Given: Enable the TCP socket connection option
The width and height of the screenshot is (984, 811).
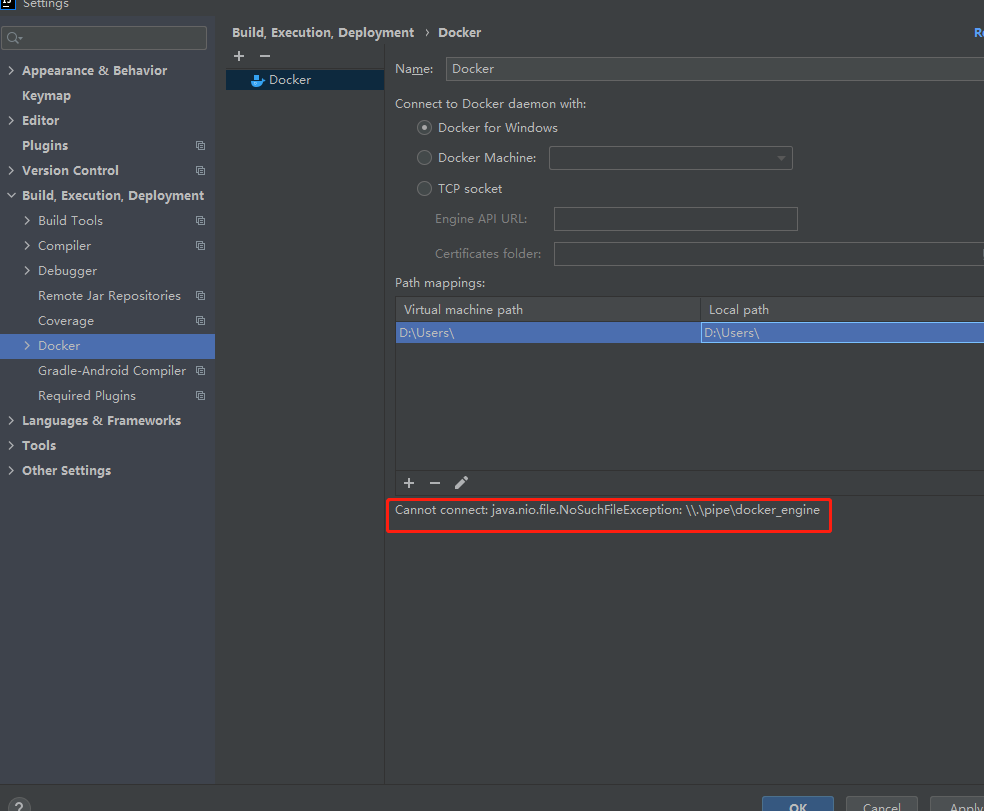Looking at the screenshot, I should pyautogui.click(x=424, y=188).
